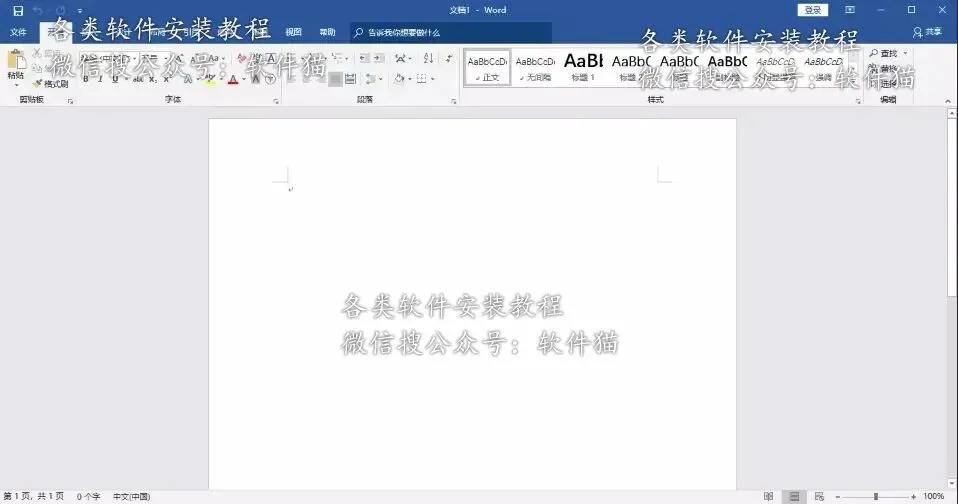Click the 第 1 页, 共 1 页 page indicator
Image resolution: width=958 pixels, height=504 pixels.
click(34, 497)
